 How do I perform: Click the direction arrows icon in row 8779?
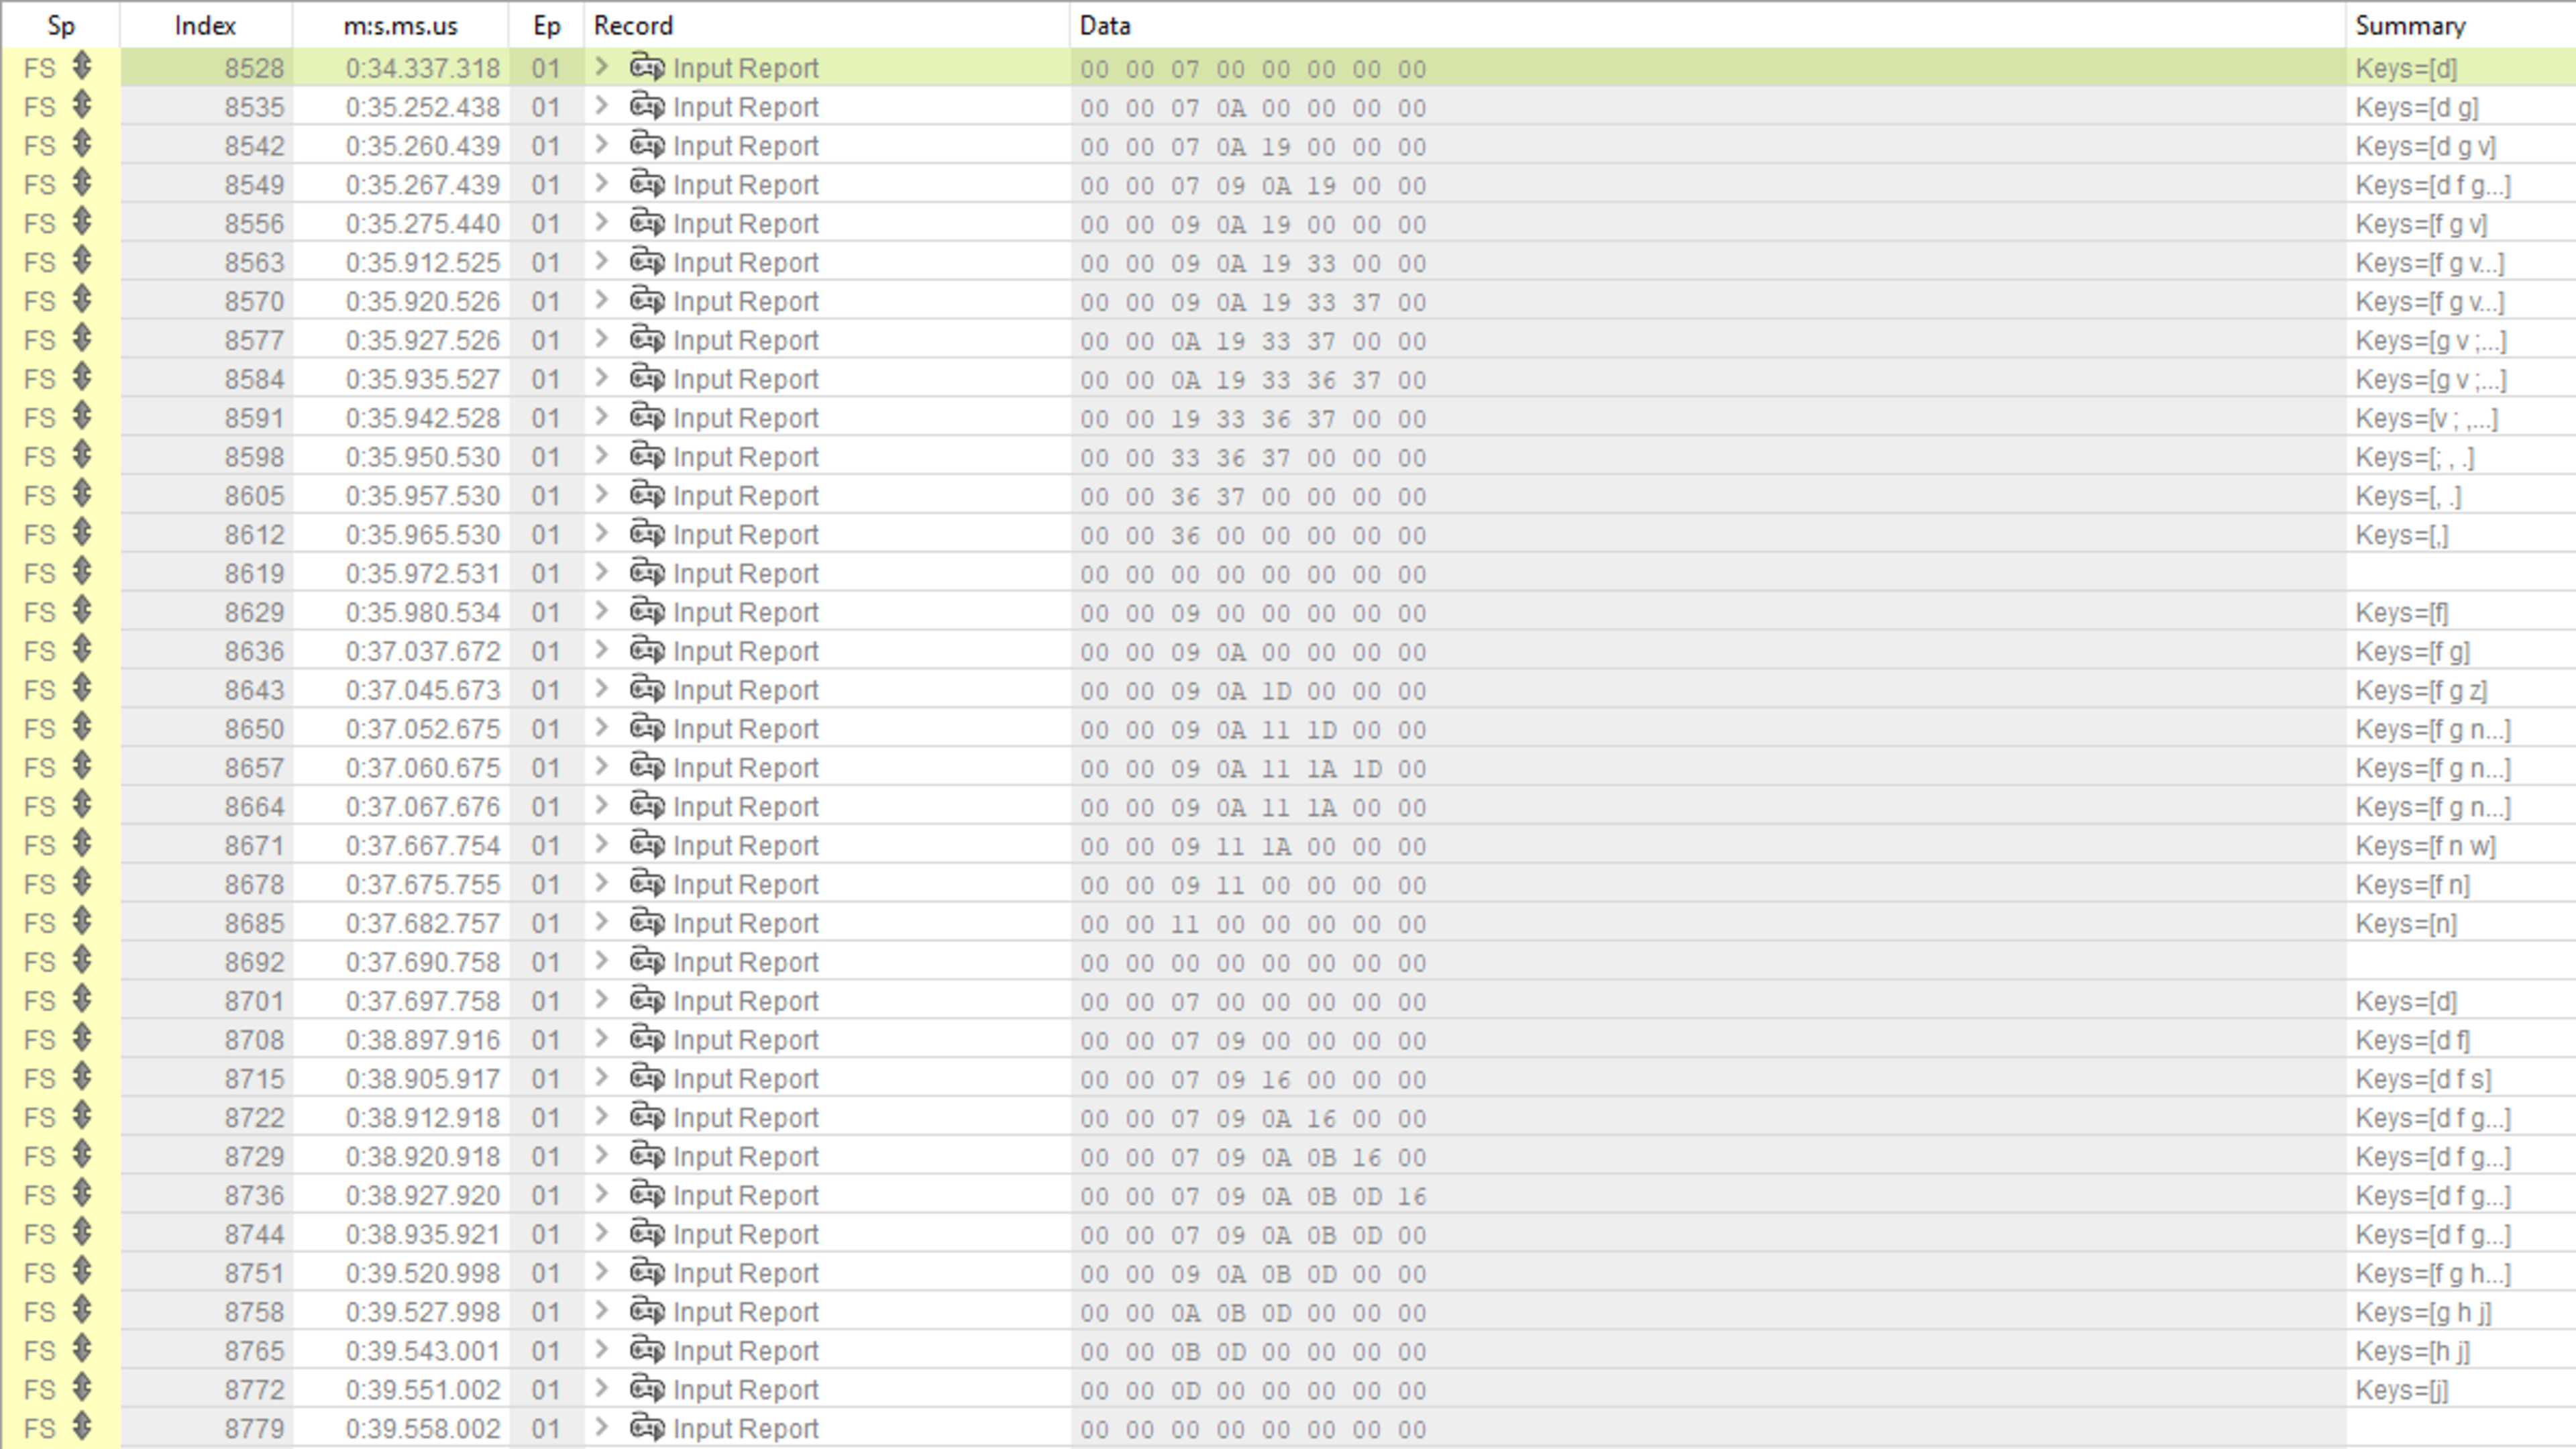click(x=82, y=1427)
